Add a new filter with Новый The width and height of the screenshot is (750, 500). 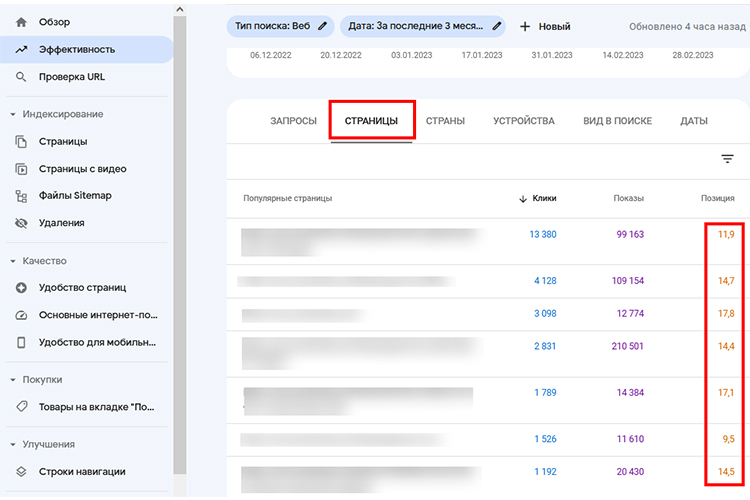[x=545, y=26]
